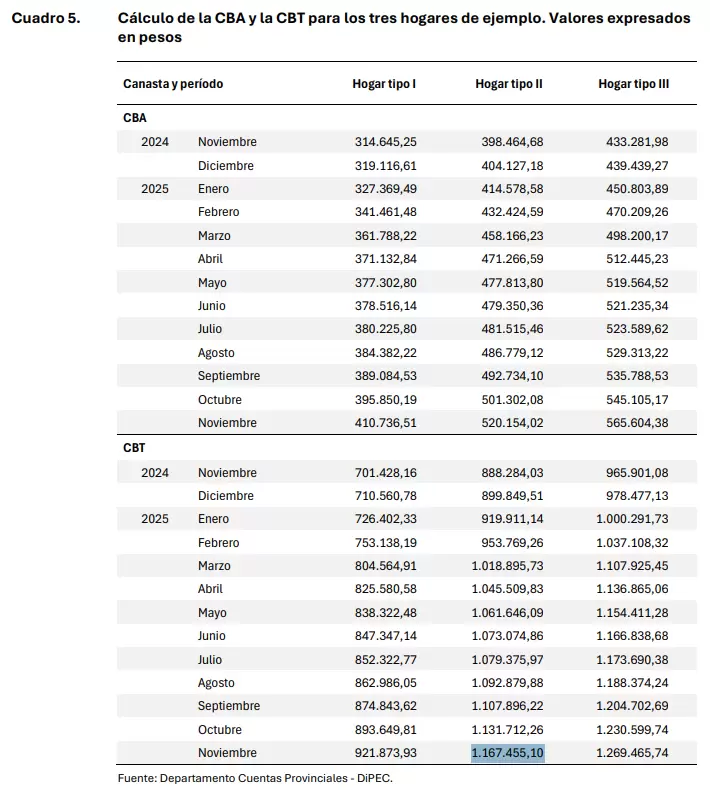
Task: Select CBA Marzo value 361.788,22
Action: [385, 236]
